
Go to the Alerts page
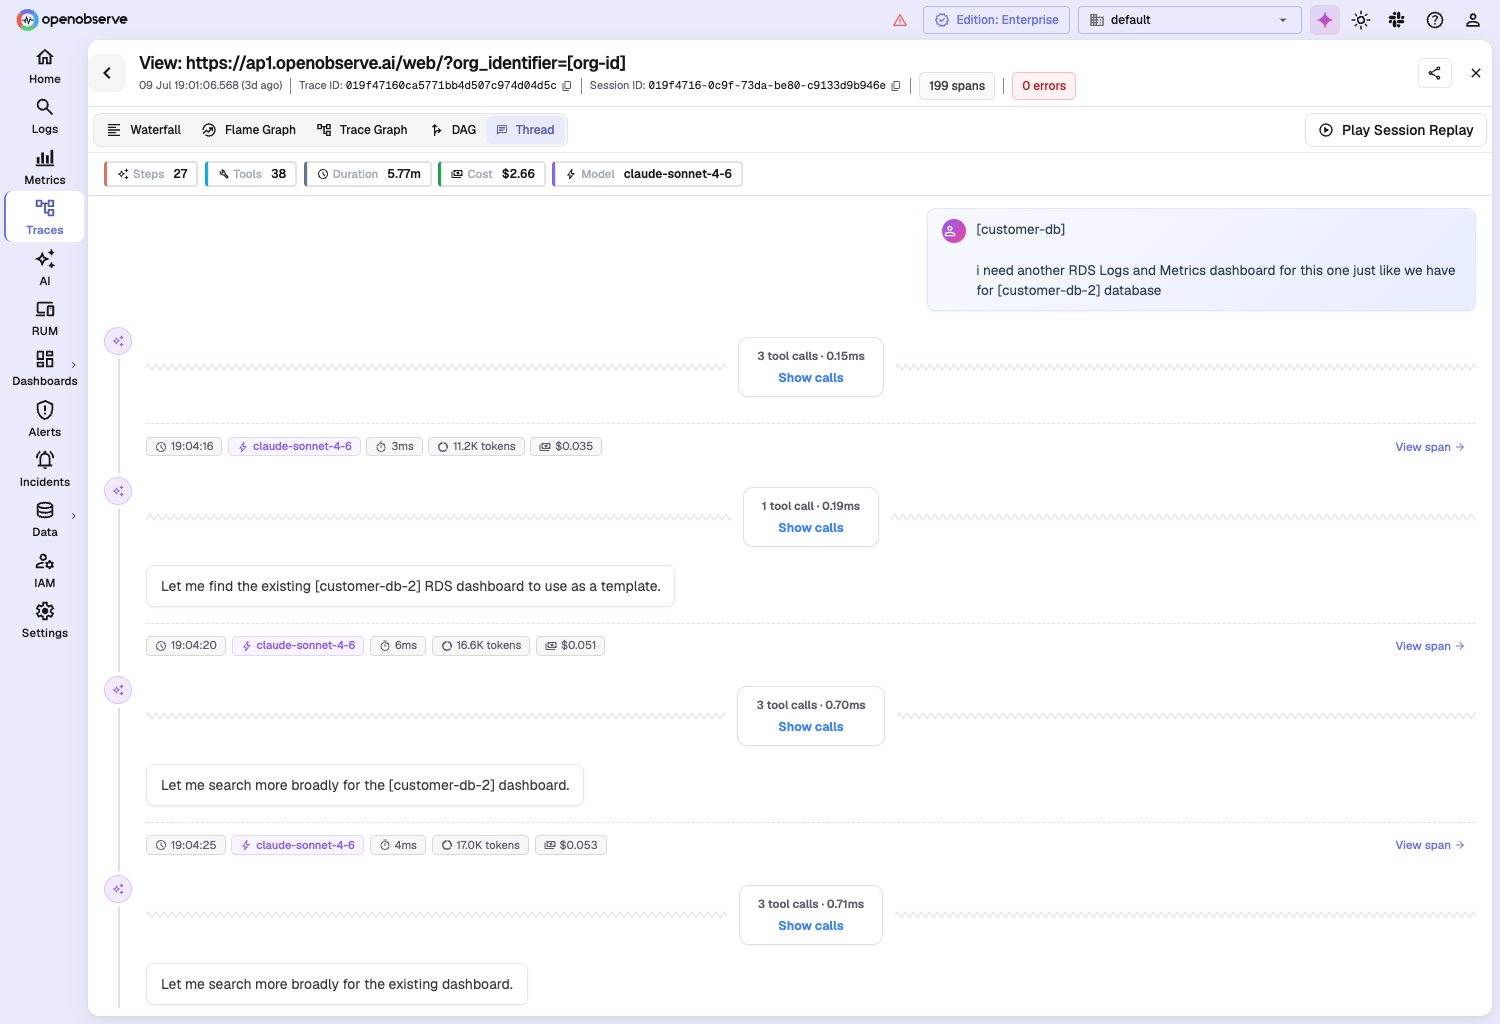(44, 419)
